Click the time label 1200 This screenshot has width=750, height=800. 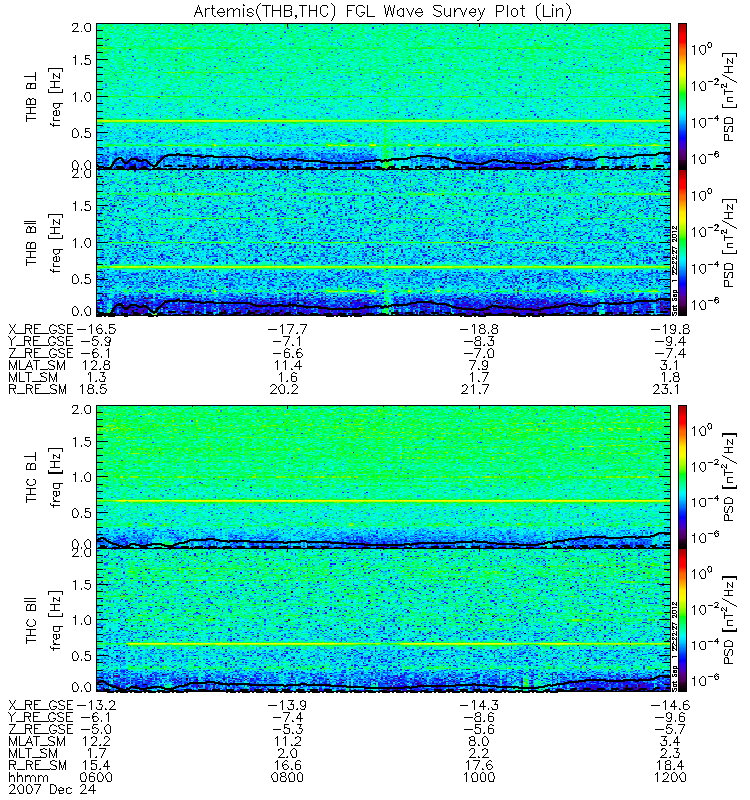(x=670, y=778)
